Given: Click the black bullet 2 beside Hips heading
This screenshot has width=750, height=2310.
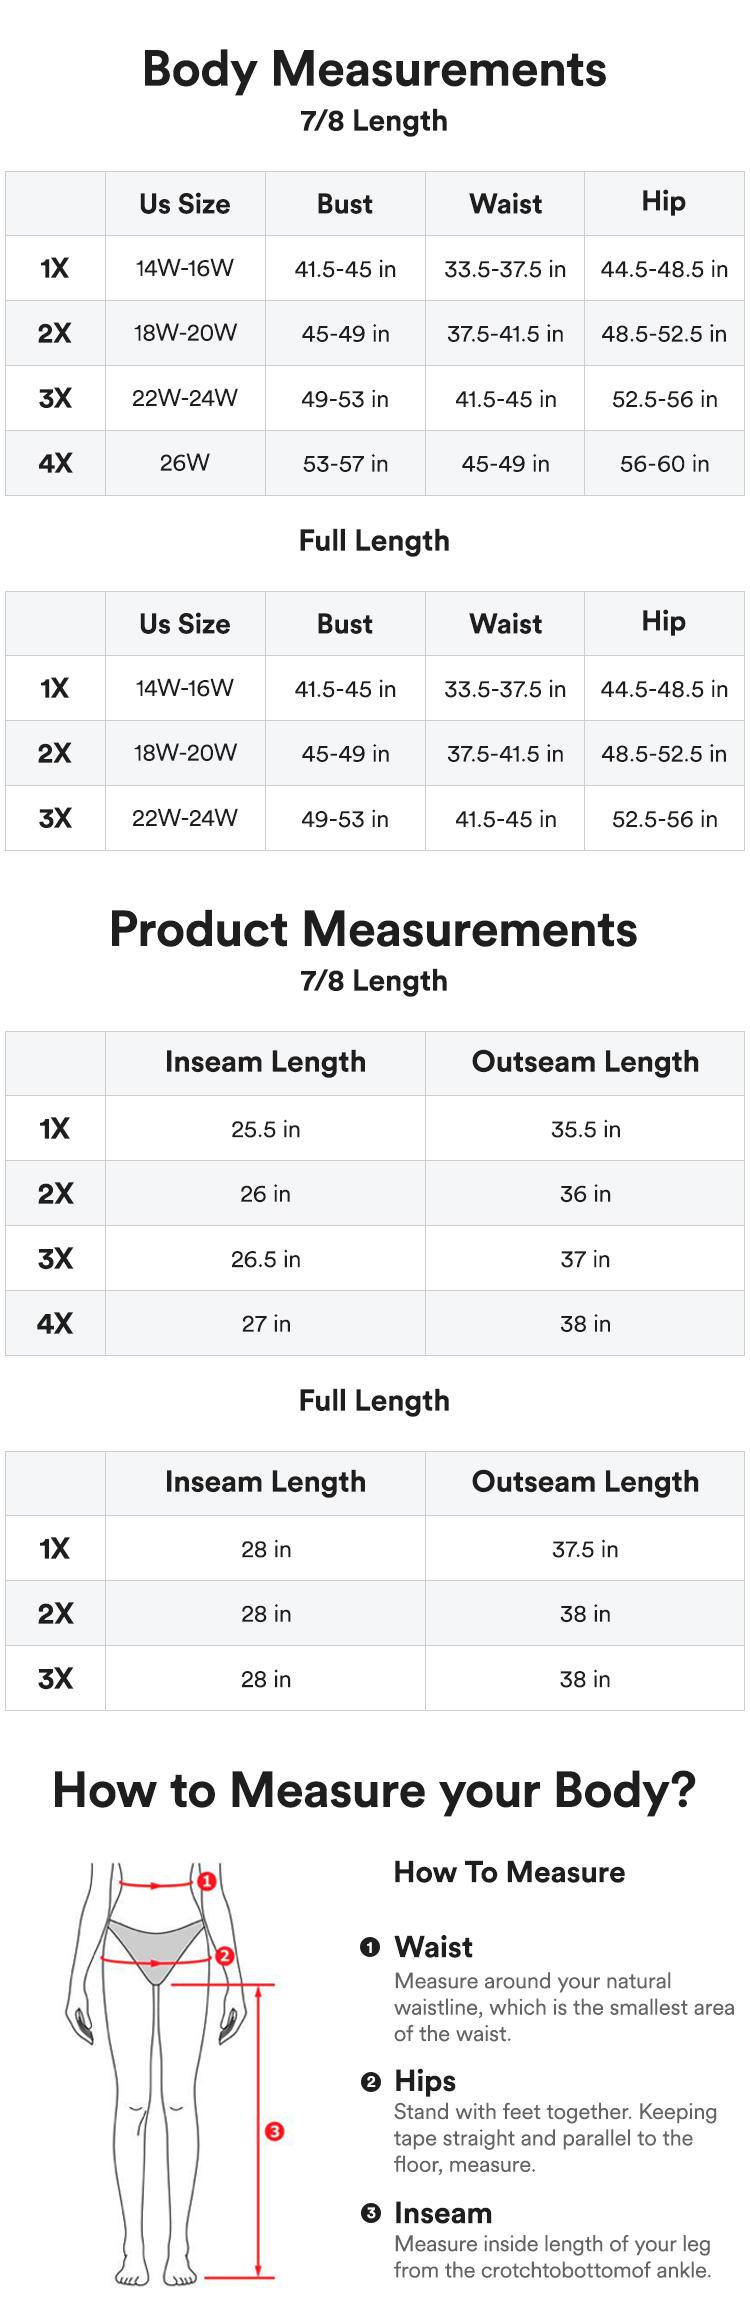Looking at the screenshot, I should 370,2082.
